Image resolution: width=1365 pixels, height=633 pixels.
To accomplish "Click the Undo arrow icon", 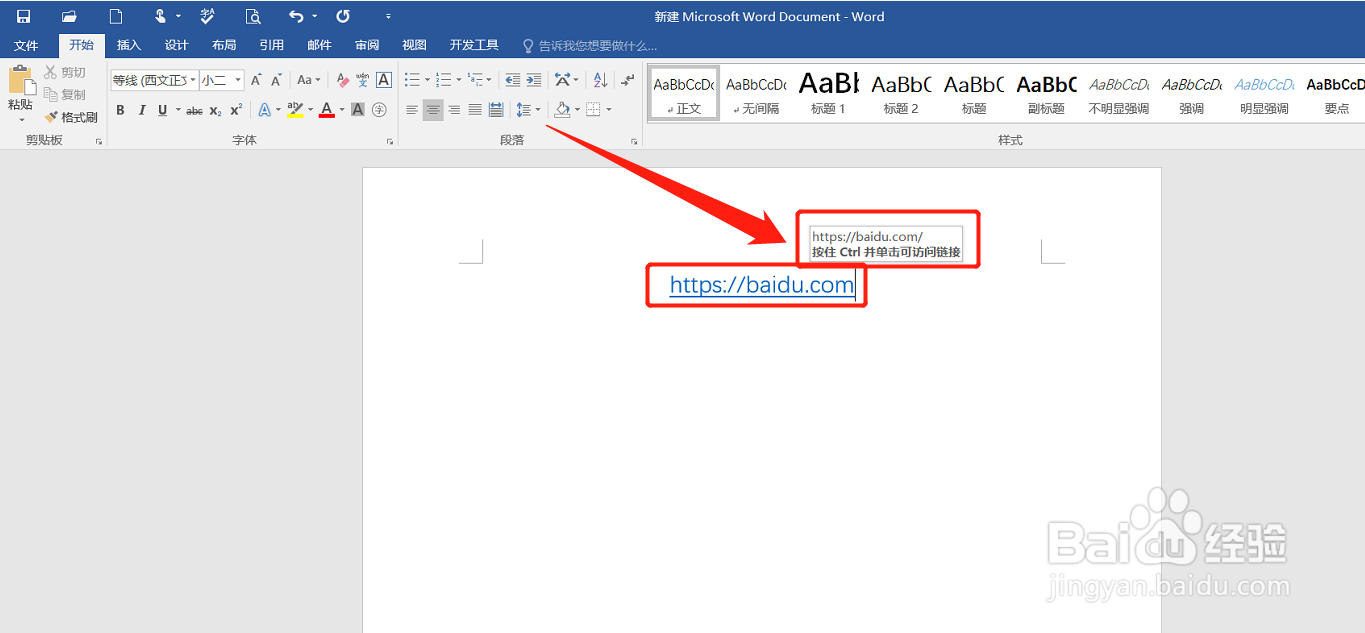I will click(x=296, y=16).
